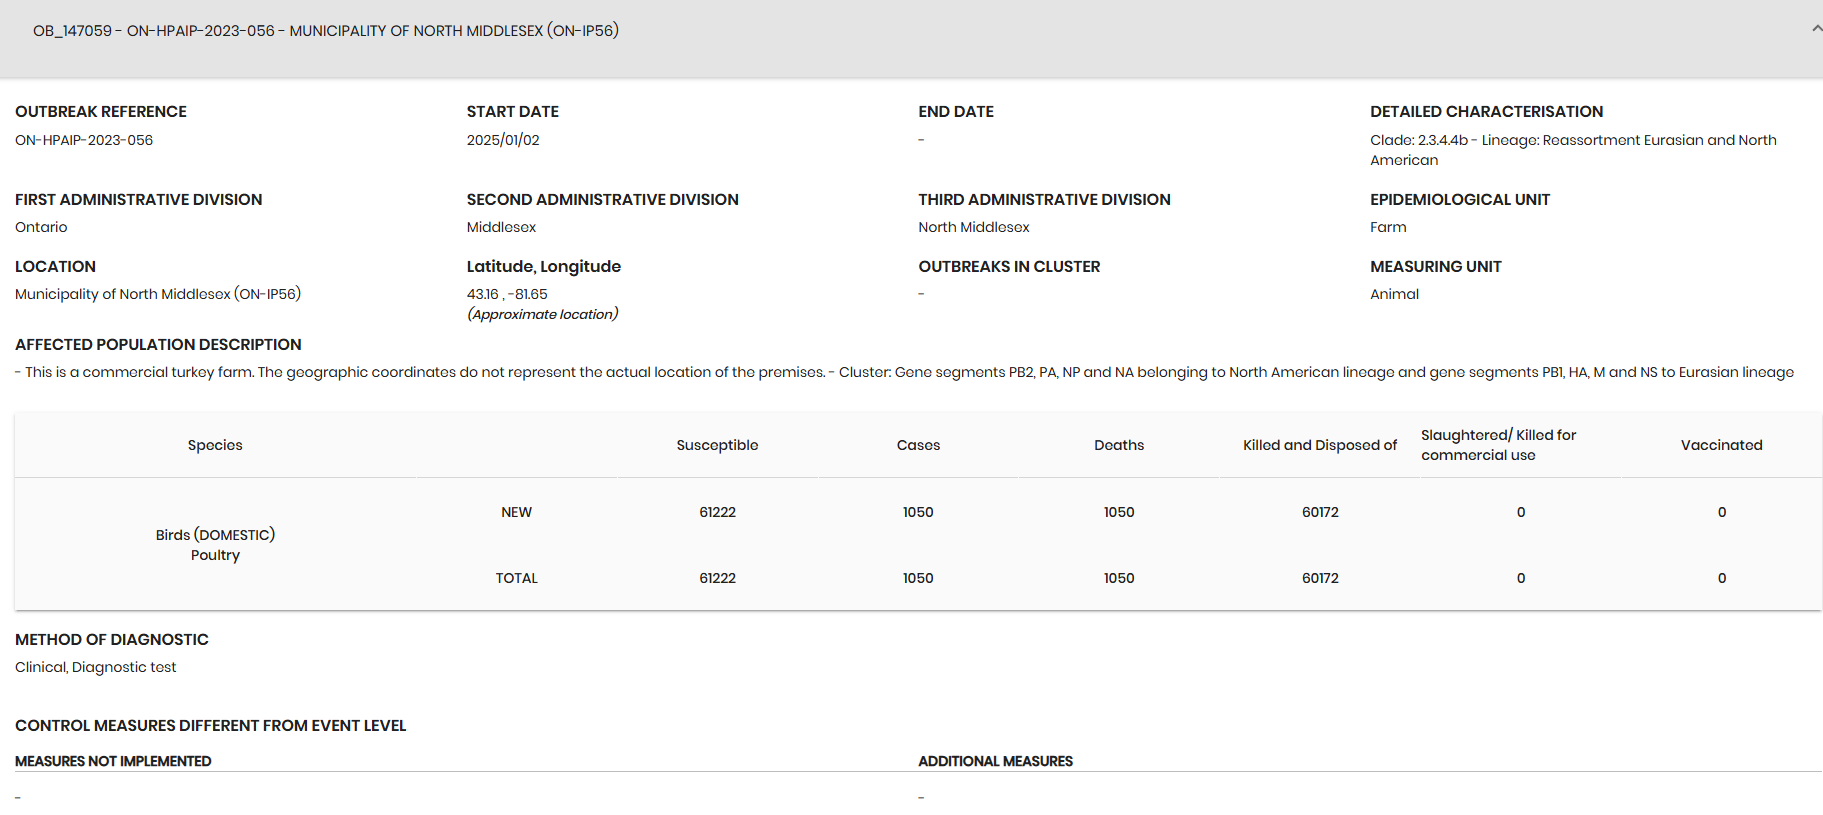Click the Clinical, Diagnostic test text
The height and width of the screenshot is (815, 1823).
[96, 667]
